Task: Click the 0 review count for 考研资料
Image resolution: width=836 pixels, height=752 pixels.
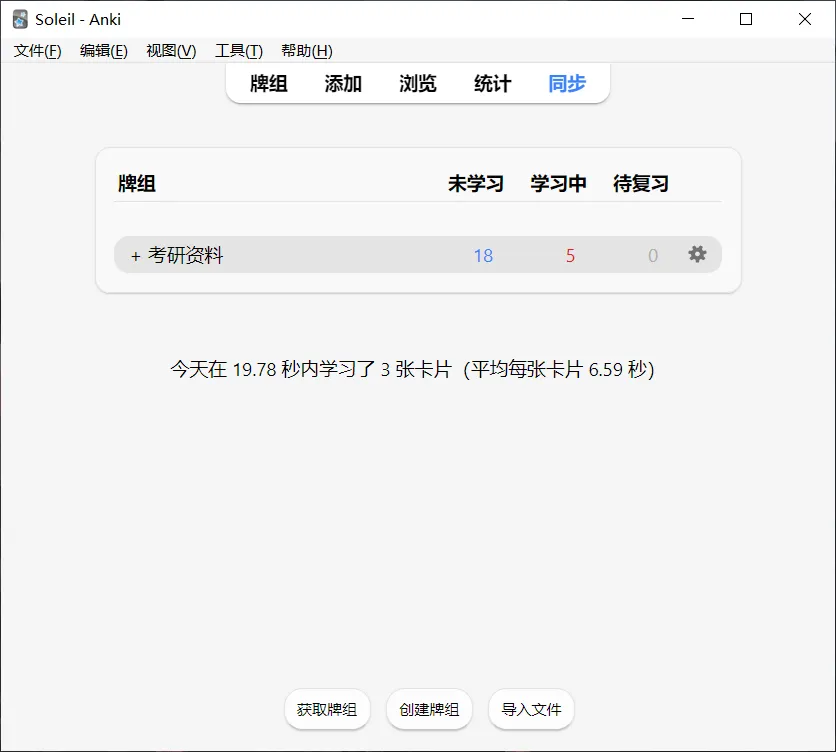Action: [x=652, y=255]
